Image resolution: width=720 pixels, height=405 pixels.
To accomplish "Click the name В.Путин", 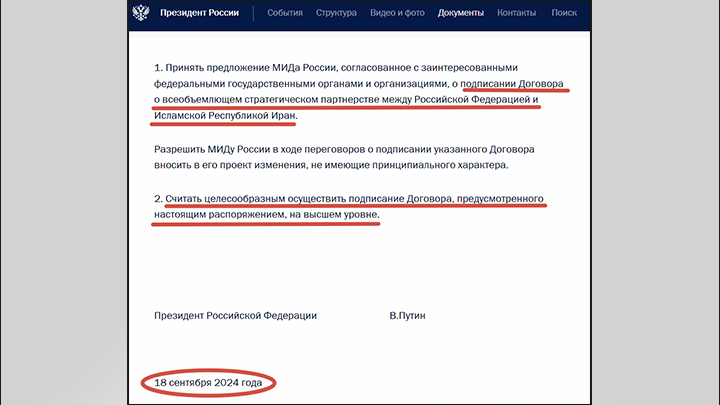I will pos(407,316).
